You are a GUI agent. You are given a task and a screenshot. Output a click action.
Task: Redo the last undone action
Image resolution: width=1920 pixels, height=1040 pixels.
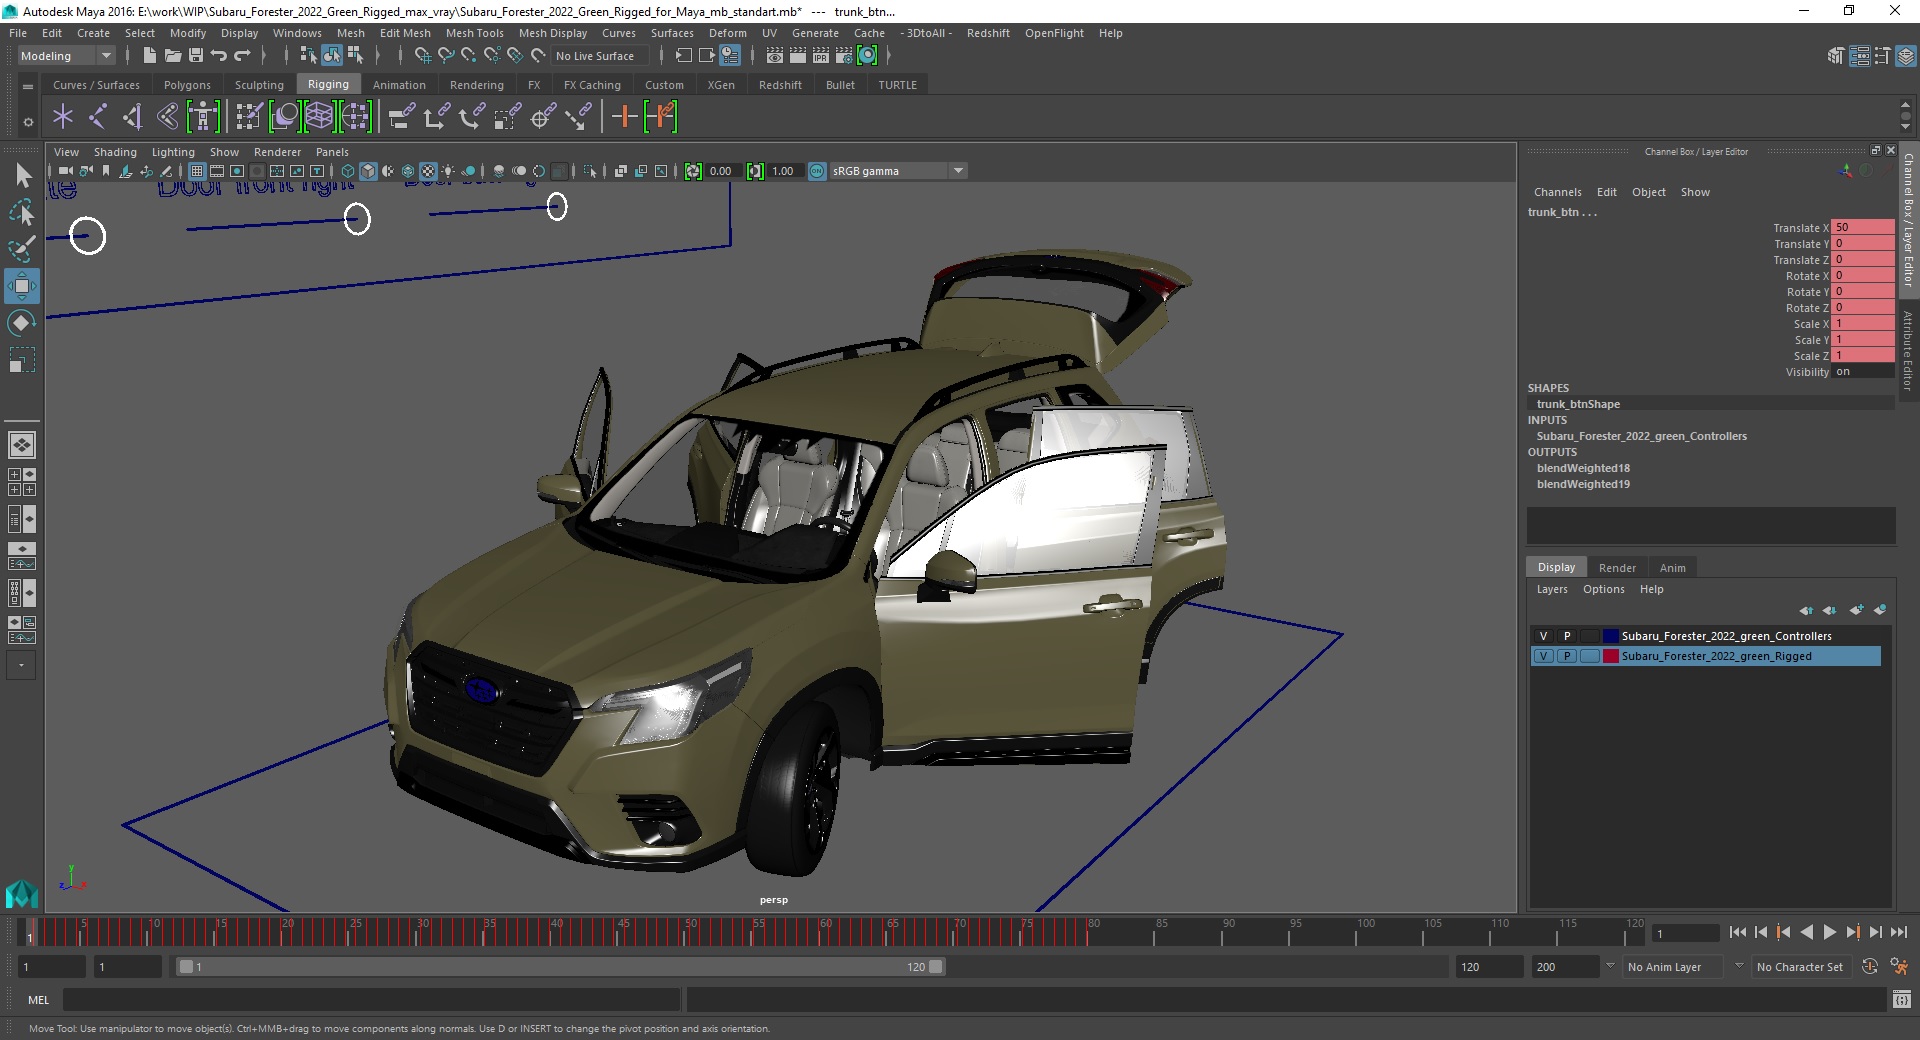click(x=242, y=56)
